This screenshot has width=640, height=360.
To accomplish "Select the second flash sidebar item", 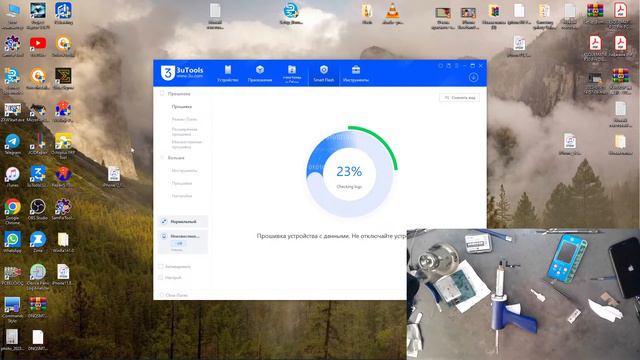I will [x=184, y=119].
